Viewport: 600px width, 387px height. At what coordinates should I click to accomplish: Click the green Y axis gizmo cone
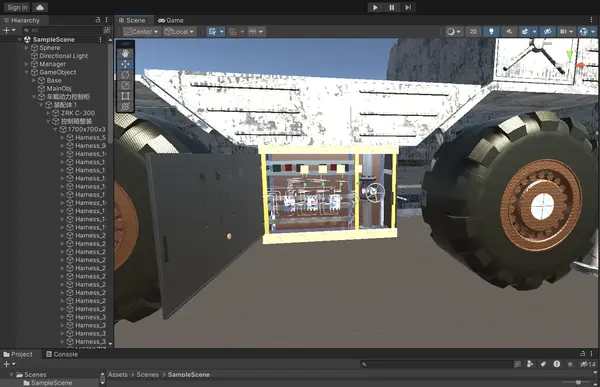click(569, 56)
